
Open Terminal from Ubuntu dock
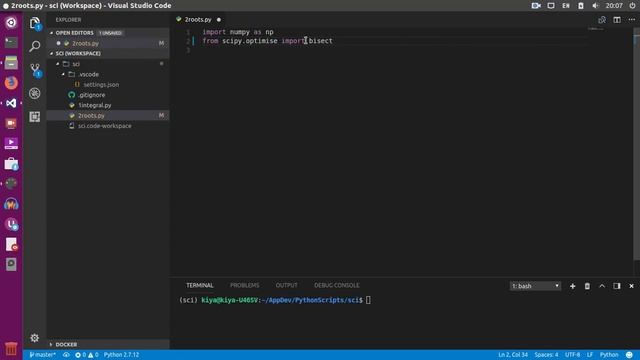11,42
